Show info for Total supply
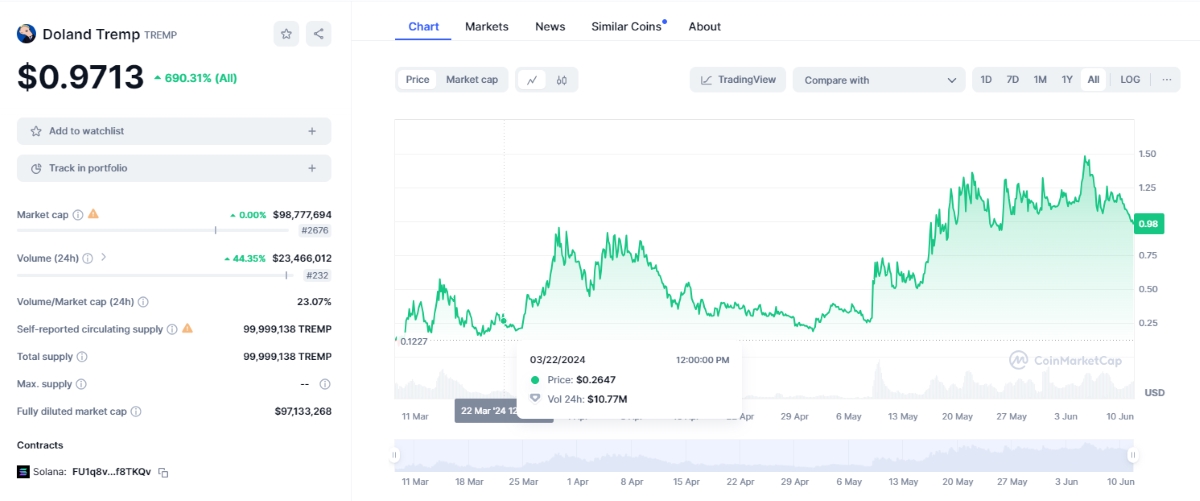 pyautogui.click(x=82, y=357)
